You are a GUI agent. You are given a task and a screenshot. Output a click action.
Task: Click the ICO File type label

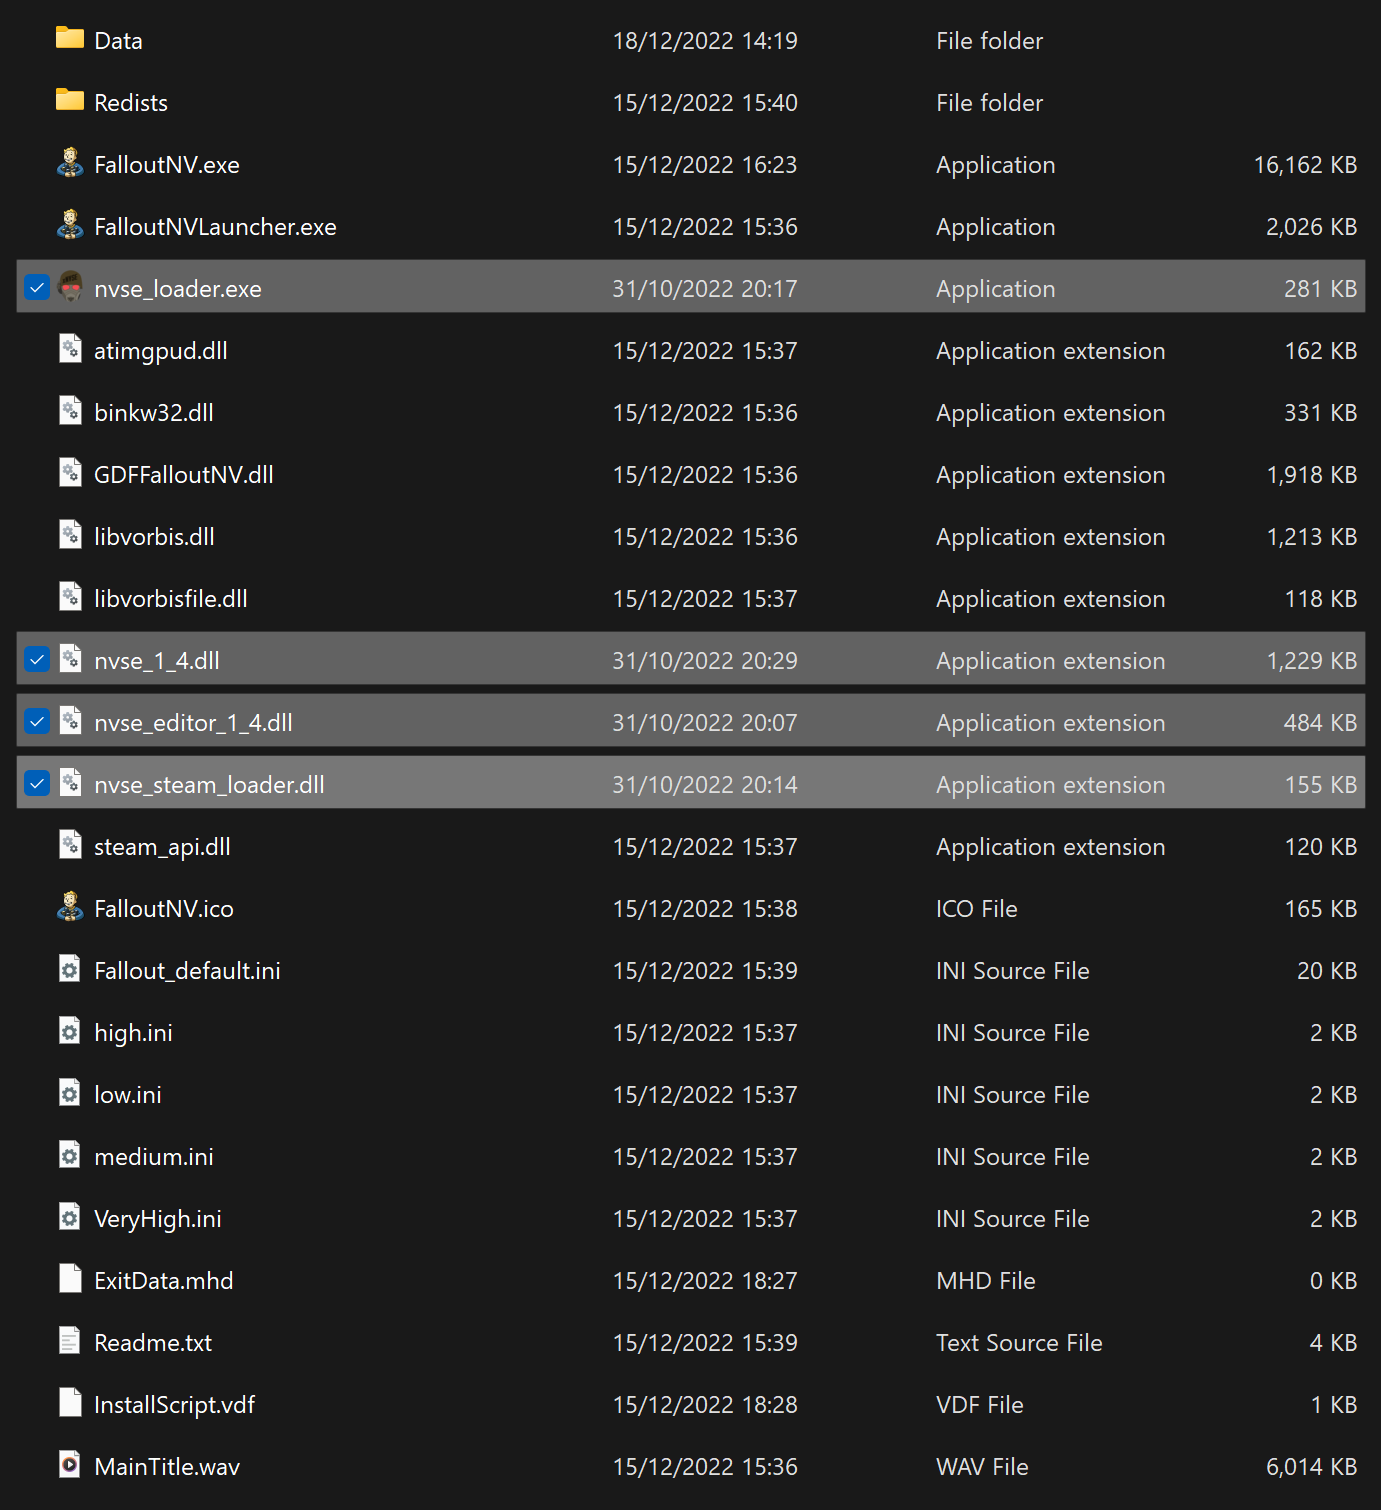976,909
